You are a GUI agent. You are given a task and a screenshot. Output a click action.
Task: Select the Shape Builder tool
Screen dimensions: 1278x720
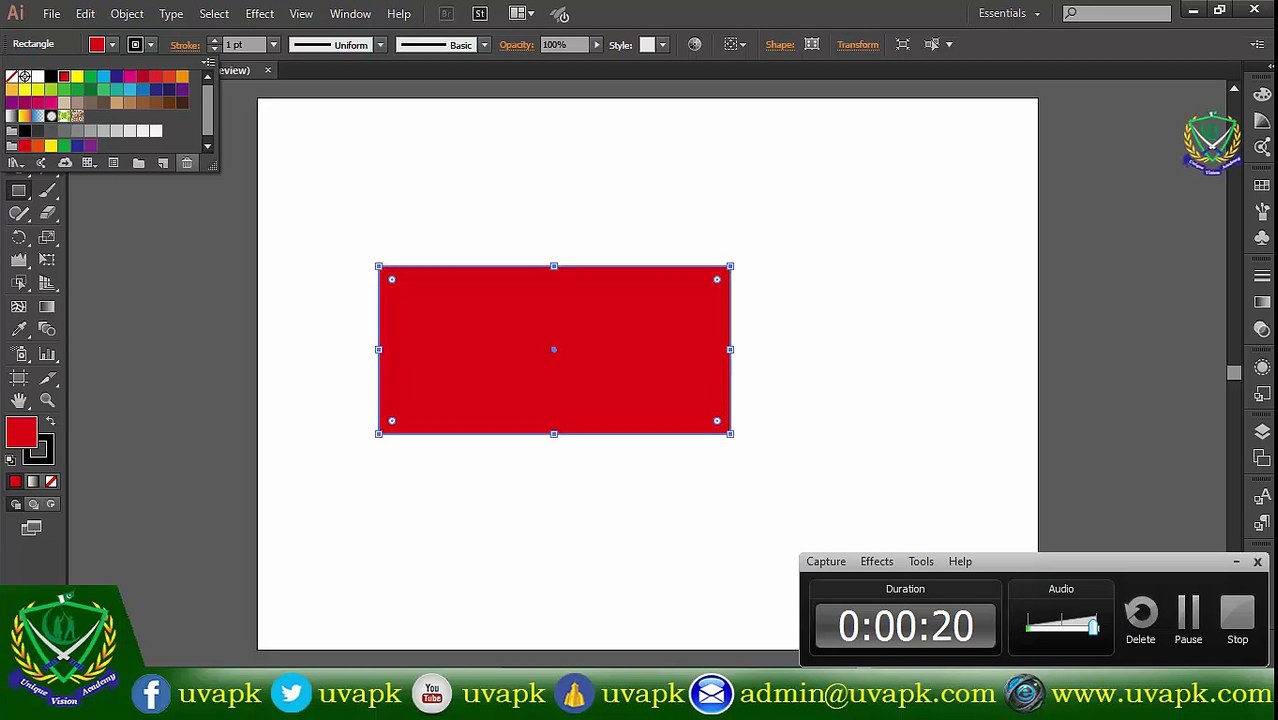(19, 284)
